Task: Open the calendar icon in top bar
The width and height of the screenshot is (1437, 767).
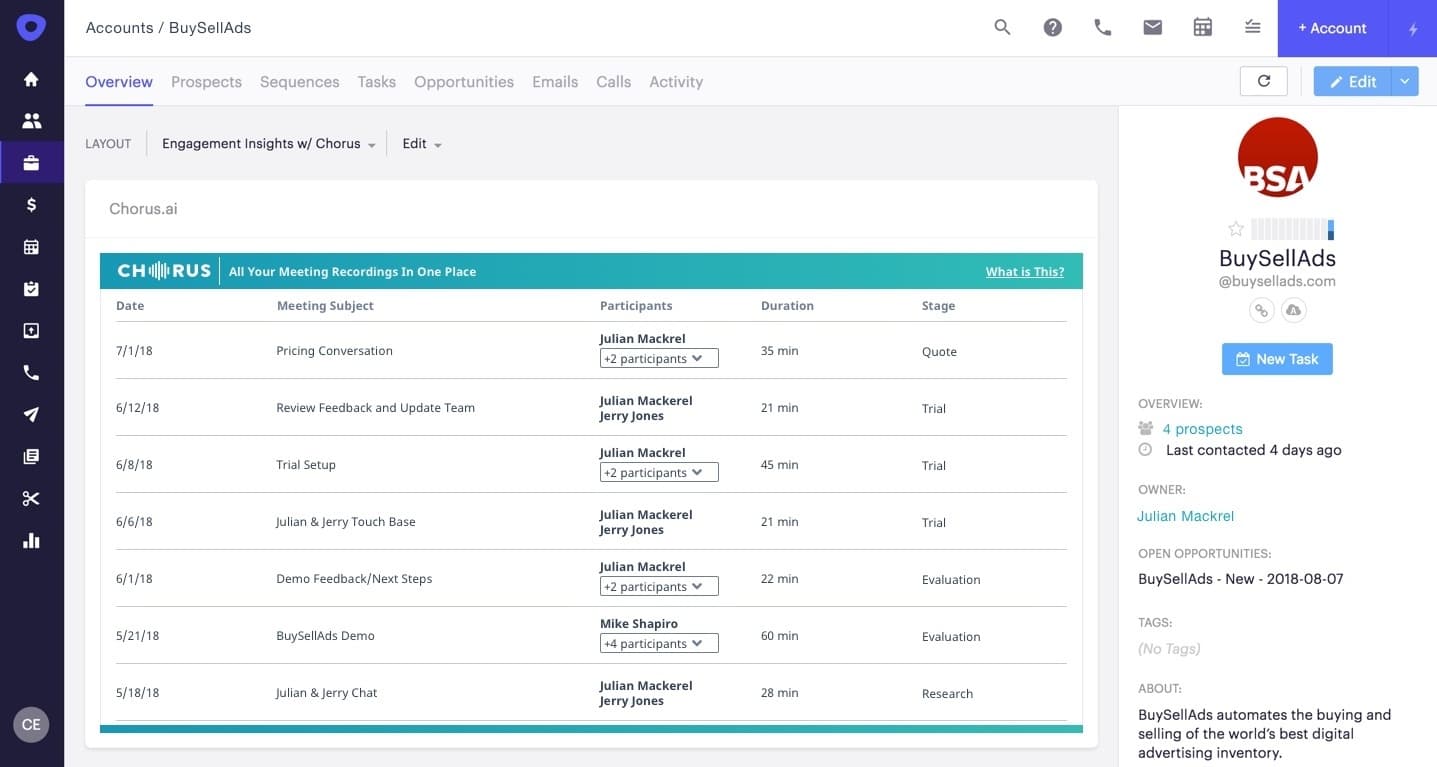Action: (x=1202, y=28)
